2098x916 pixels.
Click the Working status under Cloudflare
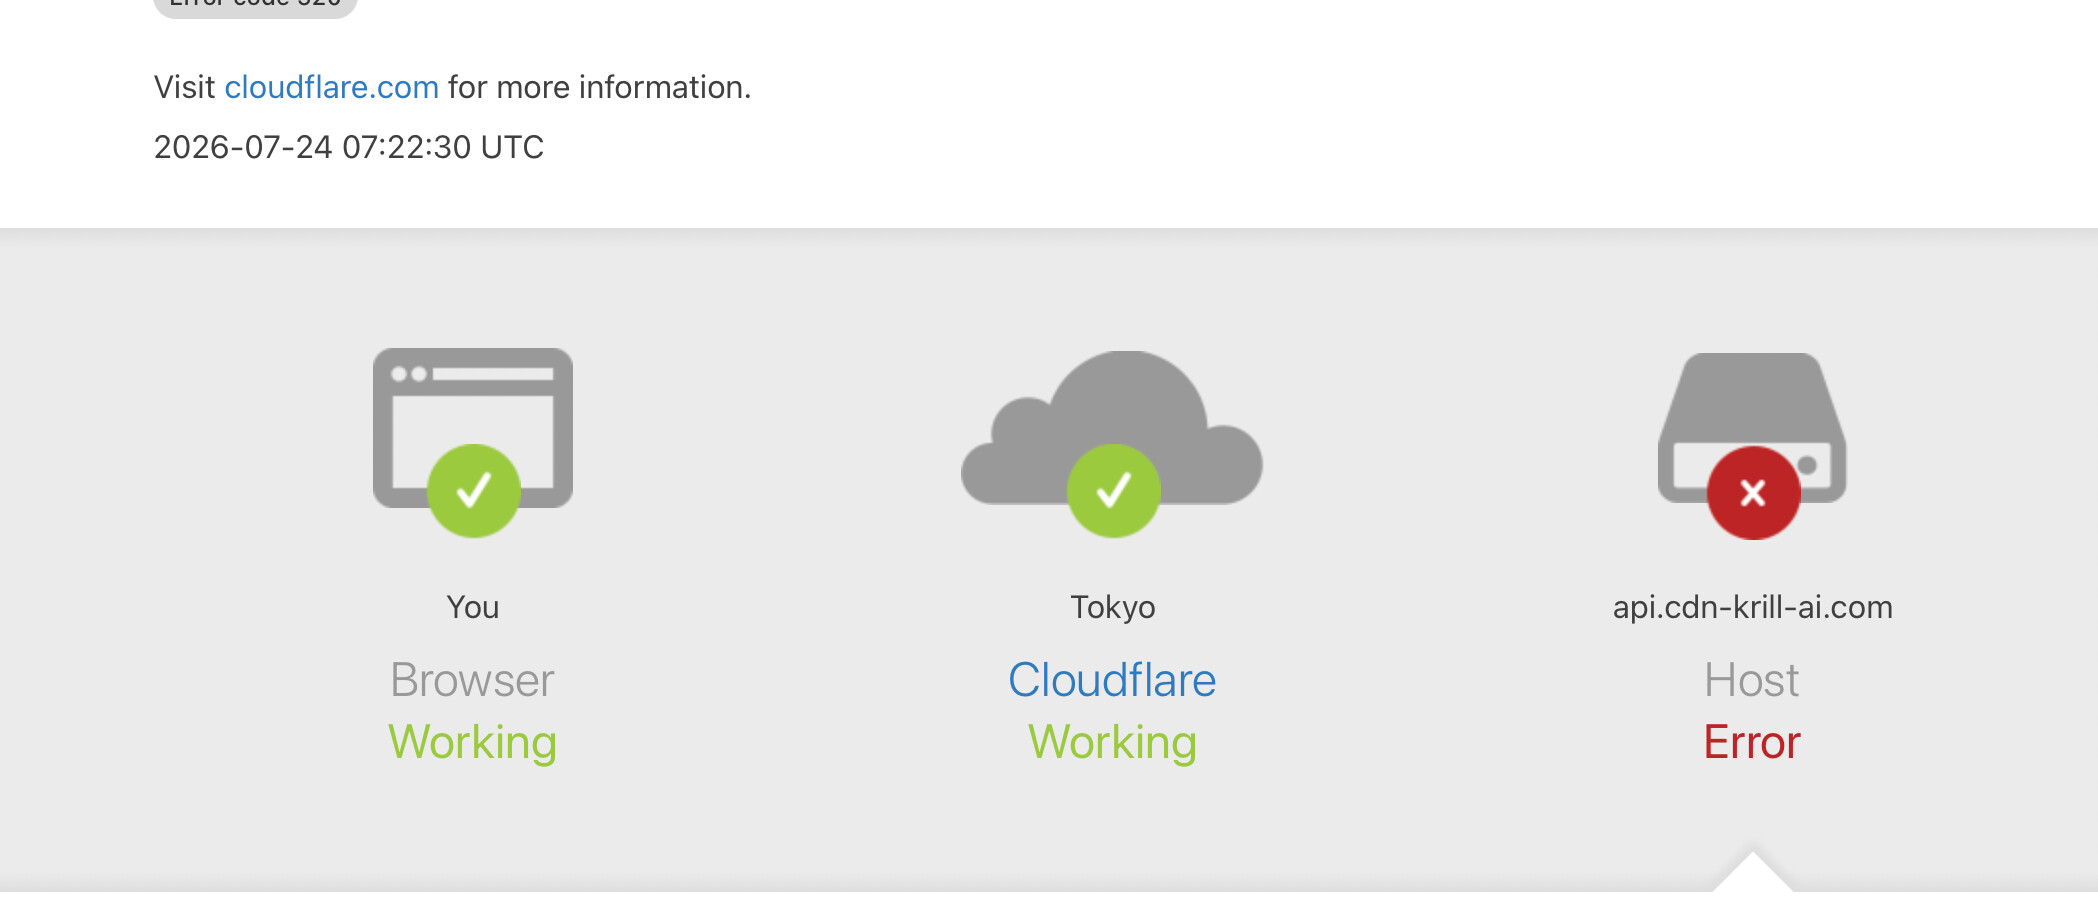(1112, 743)
